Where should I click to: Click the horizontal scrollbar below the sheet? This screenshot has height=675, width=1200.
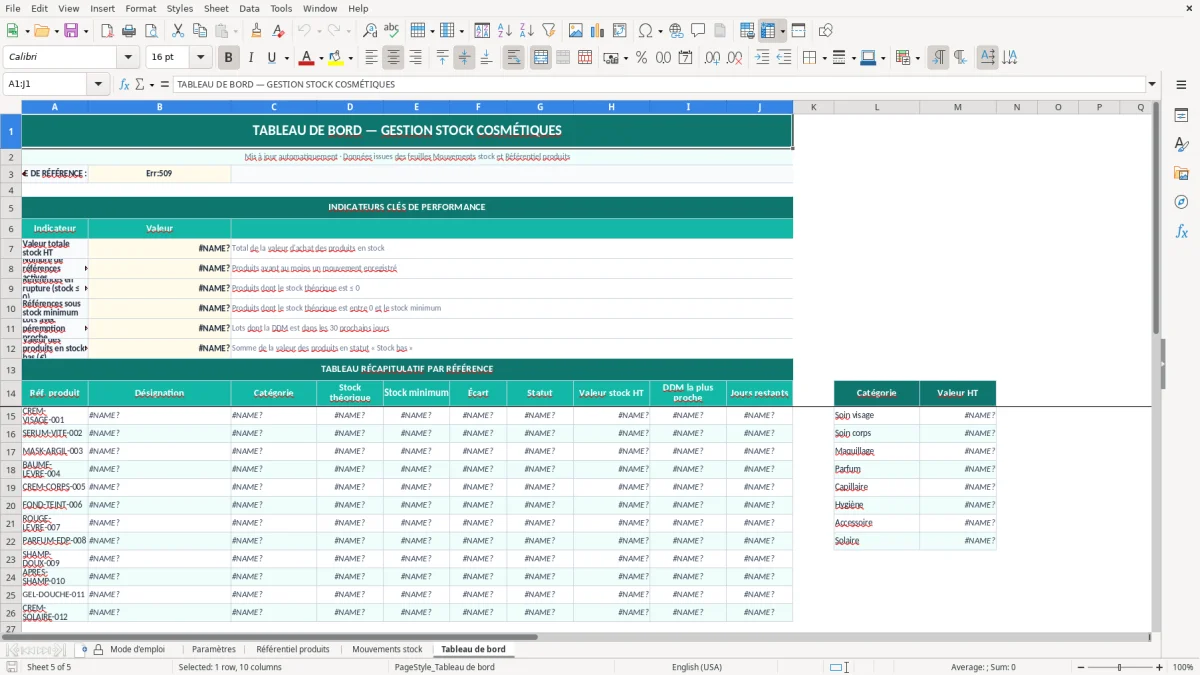pyautogui.click(x=575, y=637)
